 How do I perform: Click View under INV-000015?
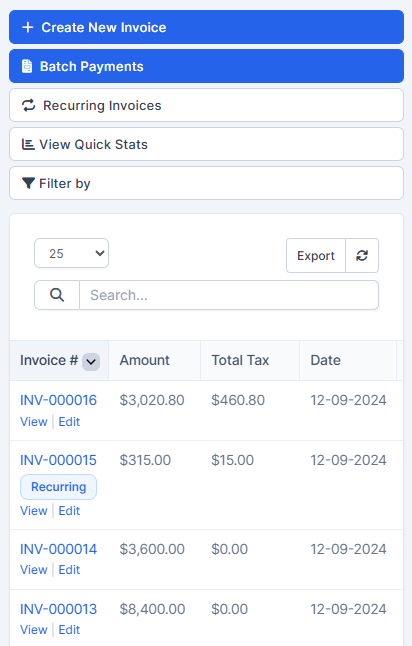(34, 511)
